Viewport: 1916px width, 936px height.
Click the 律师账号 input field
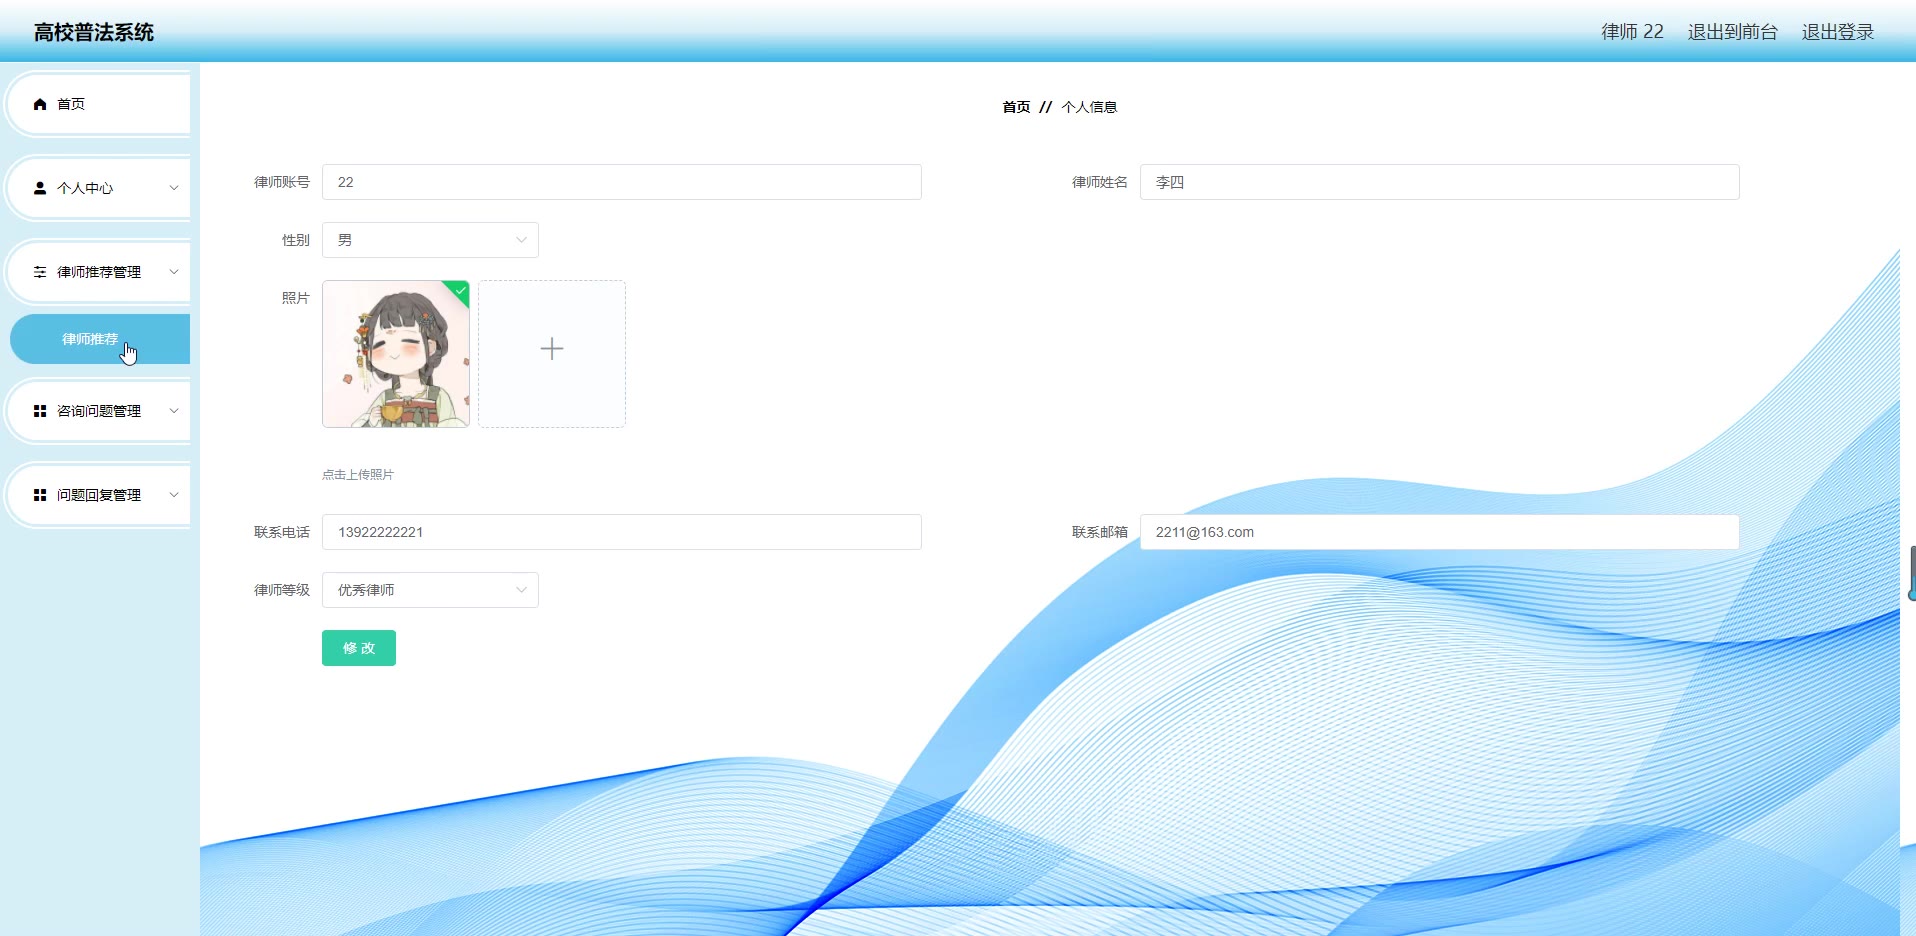click(622, 182)
